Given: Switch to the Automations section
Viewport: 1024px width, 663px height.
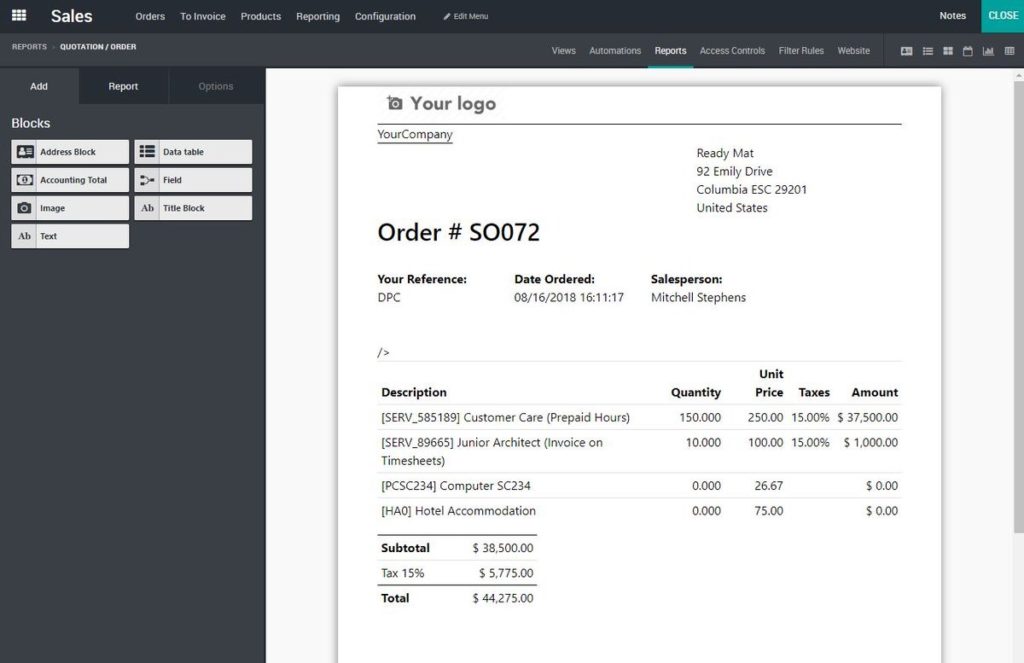Looking at the screenshot, I should click(615, 50).
